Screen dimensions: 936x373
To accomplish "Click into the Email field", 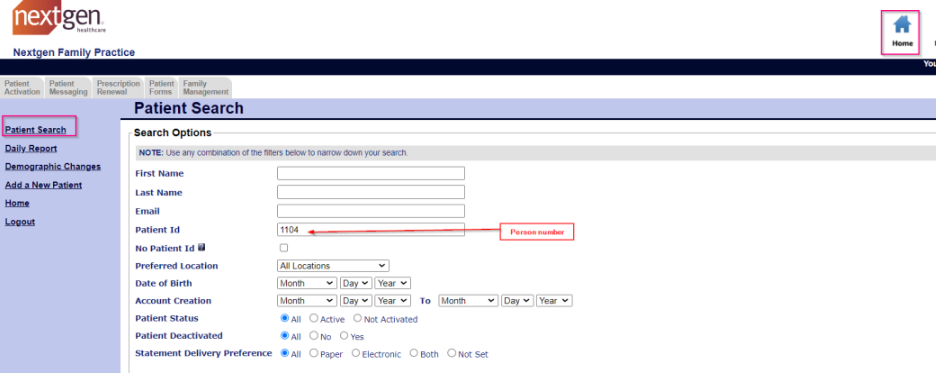I will [371, 211].
